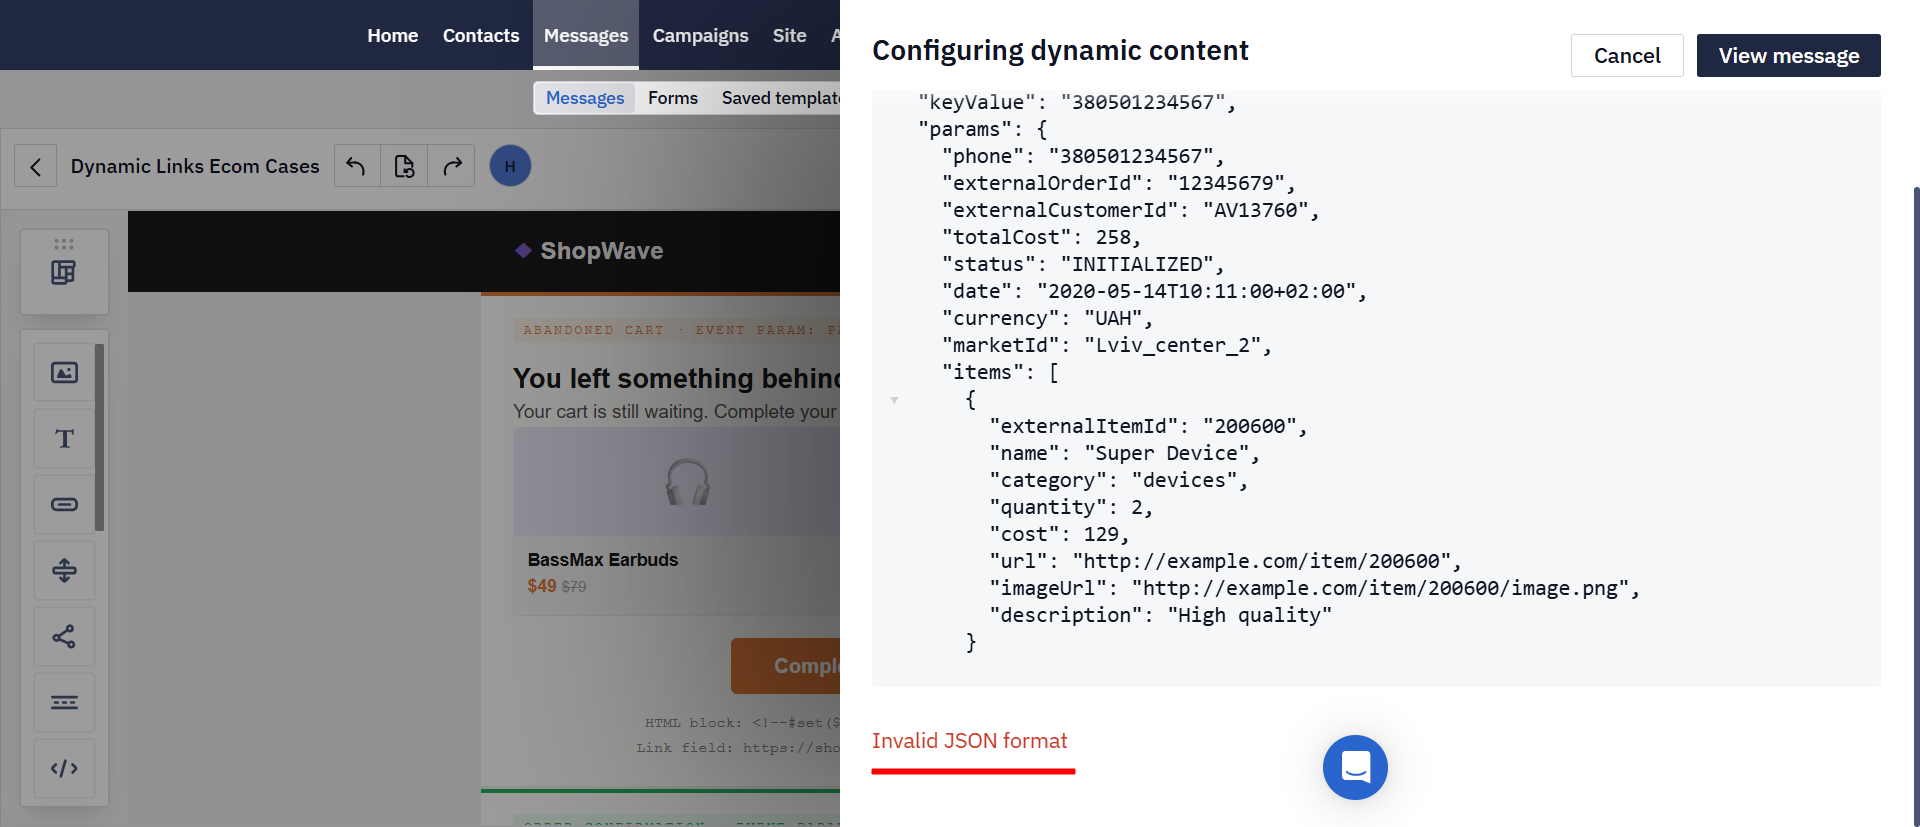Click the "name": "Super Device" line

tap(1124, 453)
